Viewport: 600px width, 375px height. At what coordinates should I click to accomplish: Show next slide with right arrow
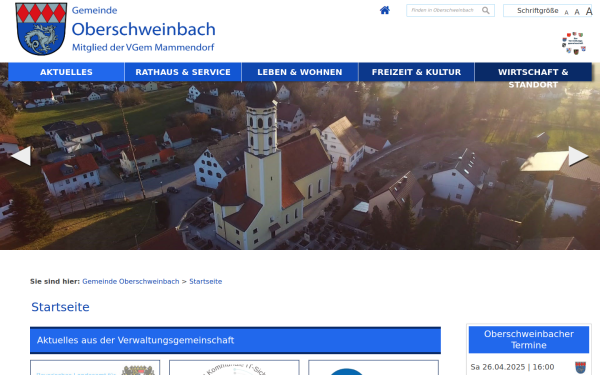point(579,156)
